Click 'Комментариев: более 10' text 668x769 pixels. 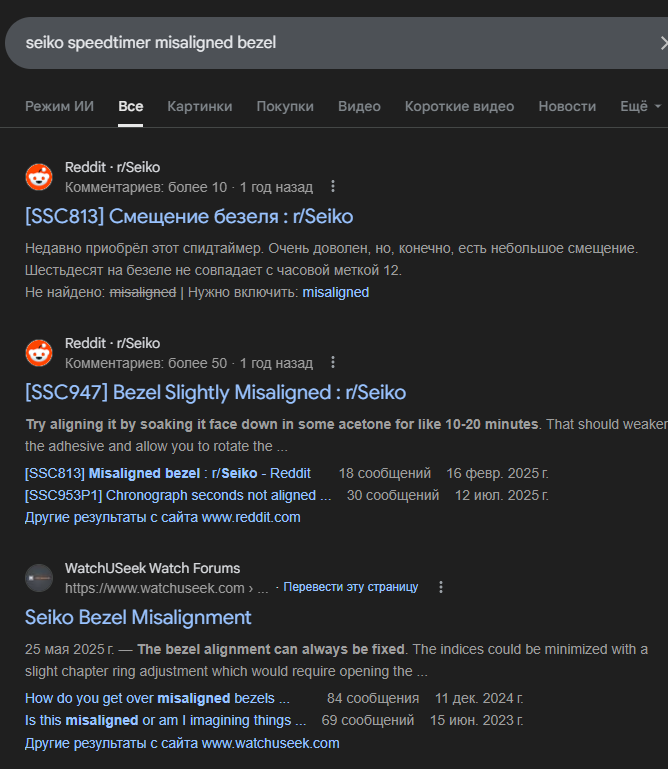click(x=146, y=187)
